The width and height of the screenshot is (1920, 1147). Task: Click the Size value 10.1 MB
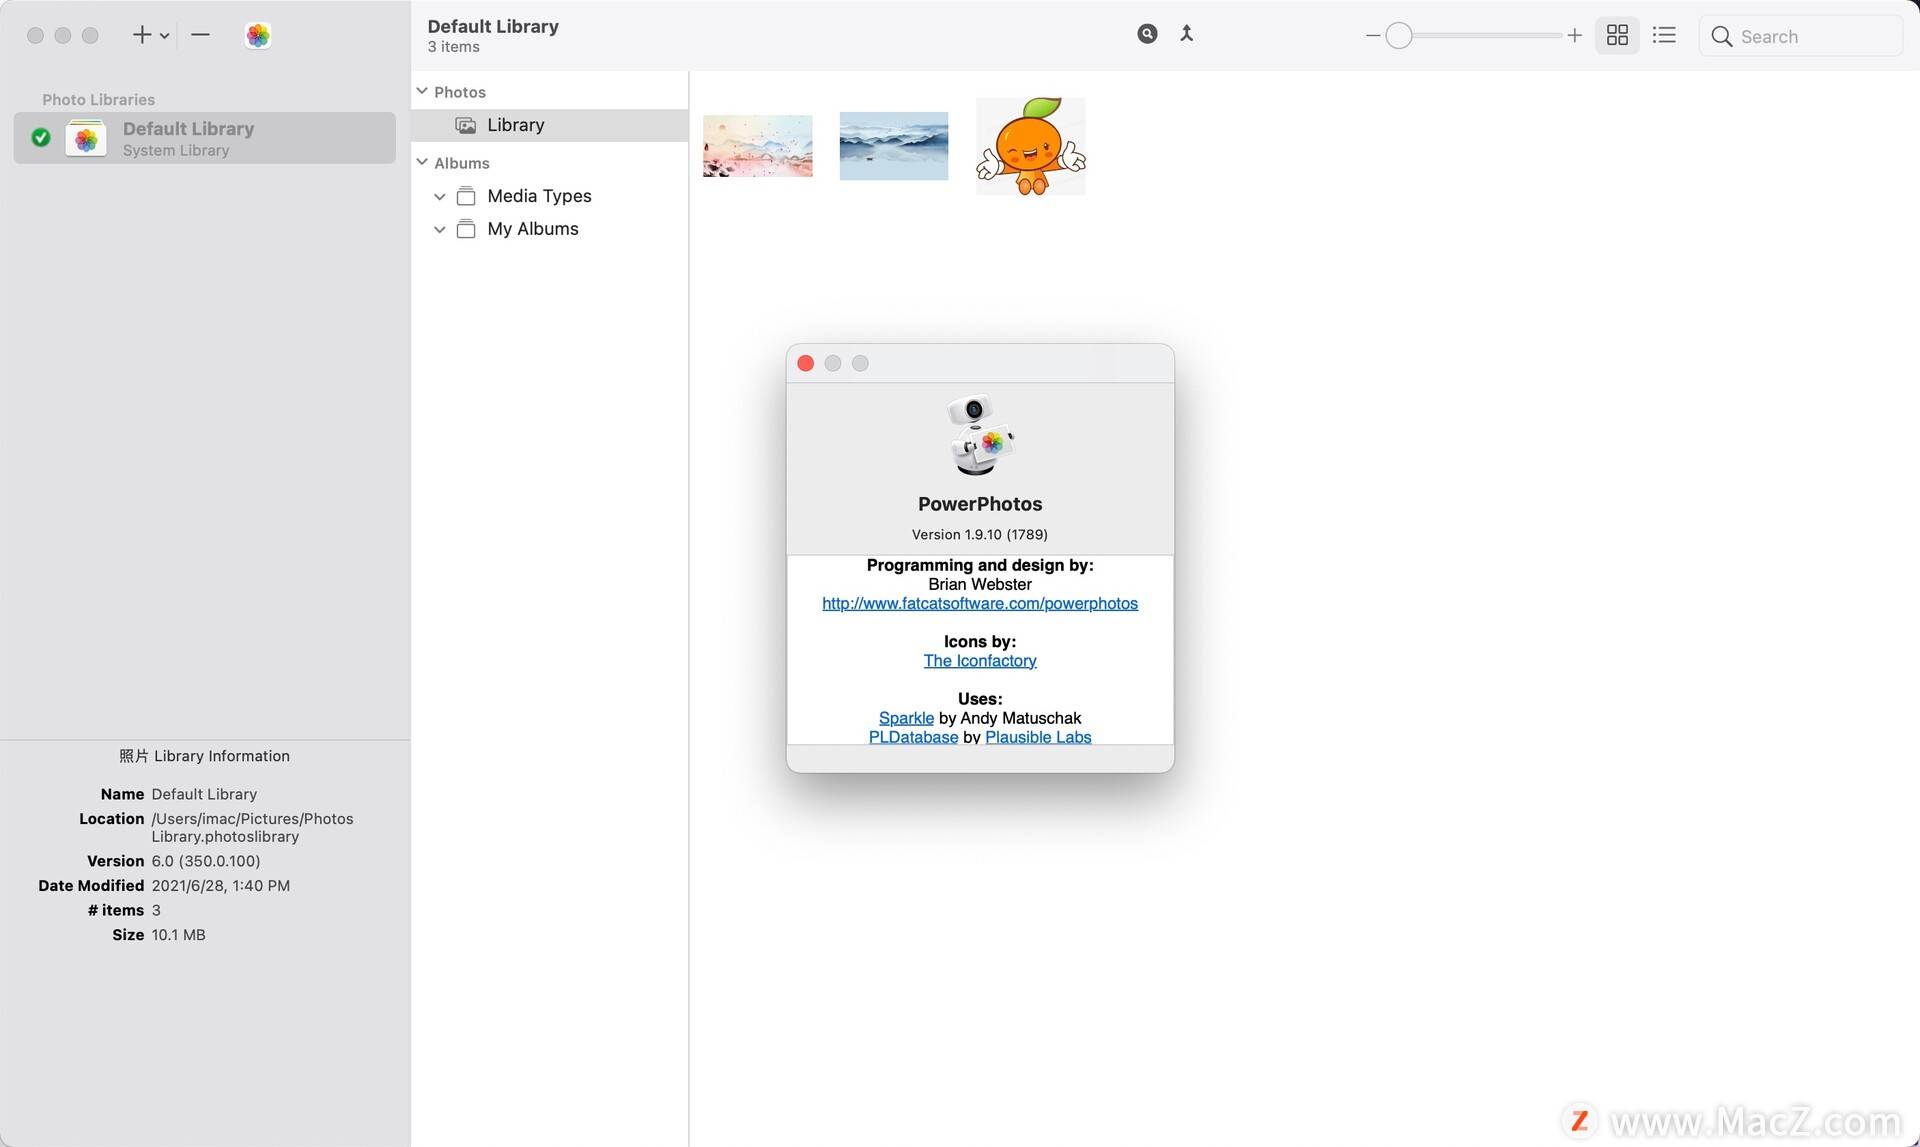click(x=178, y=935)
